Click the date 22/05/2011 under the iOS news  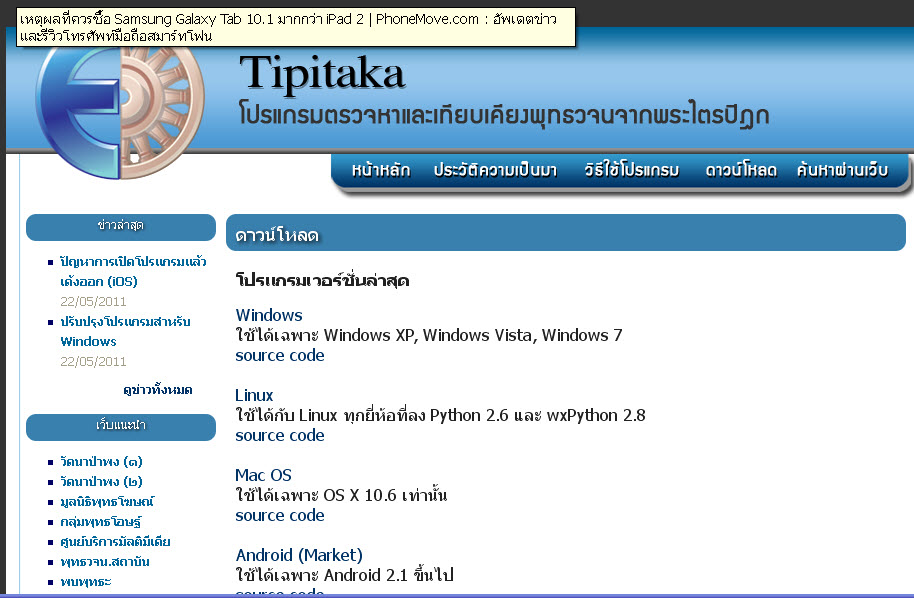pyautogui.click(x=93, y=301)
